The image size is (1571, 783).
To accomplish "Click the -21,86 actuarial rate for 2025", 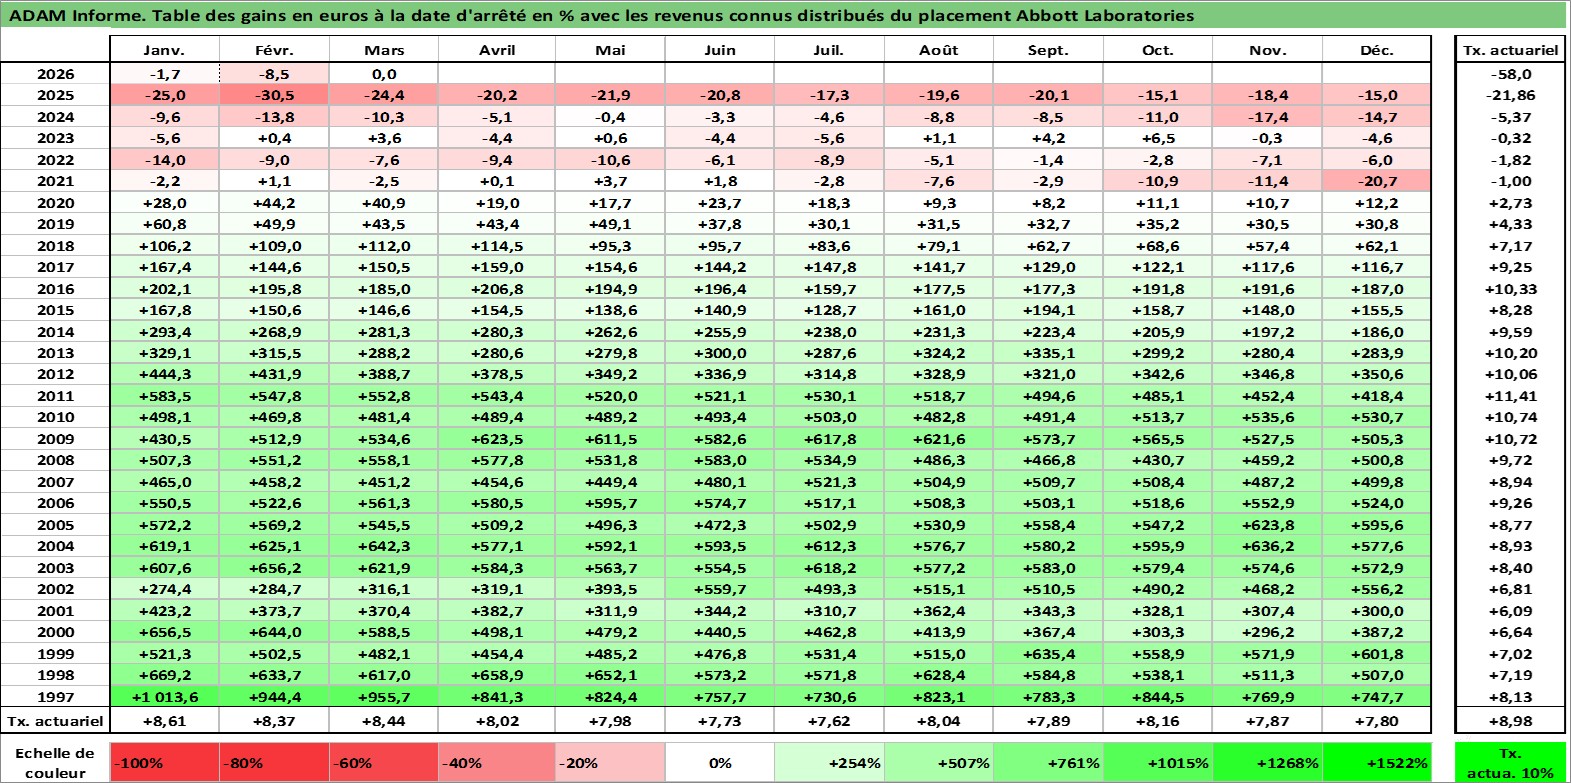I will 1510,95.
